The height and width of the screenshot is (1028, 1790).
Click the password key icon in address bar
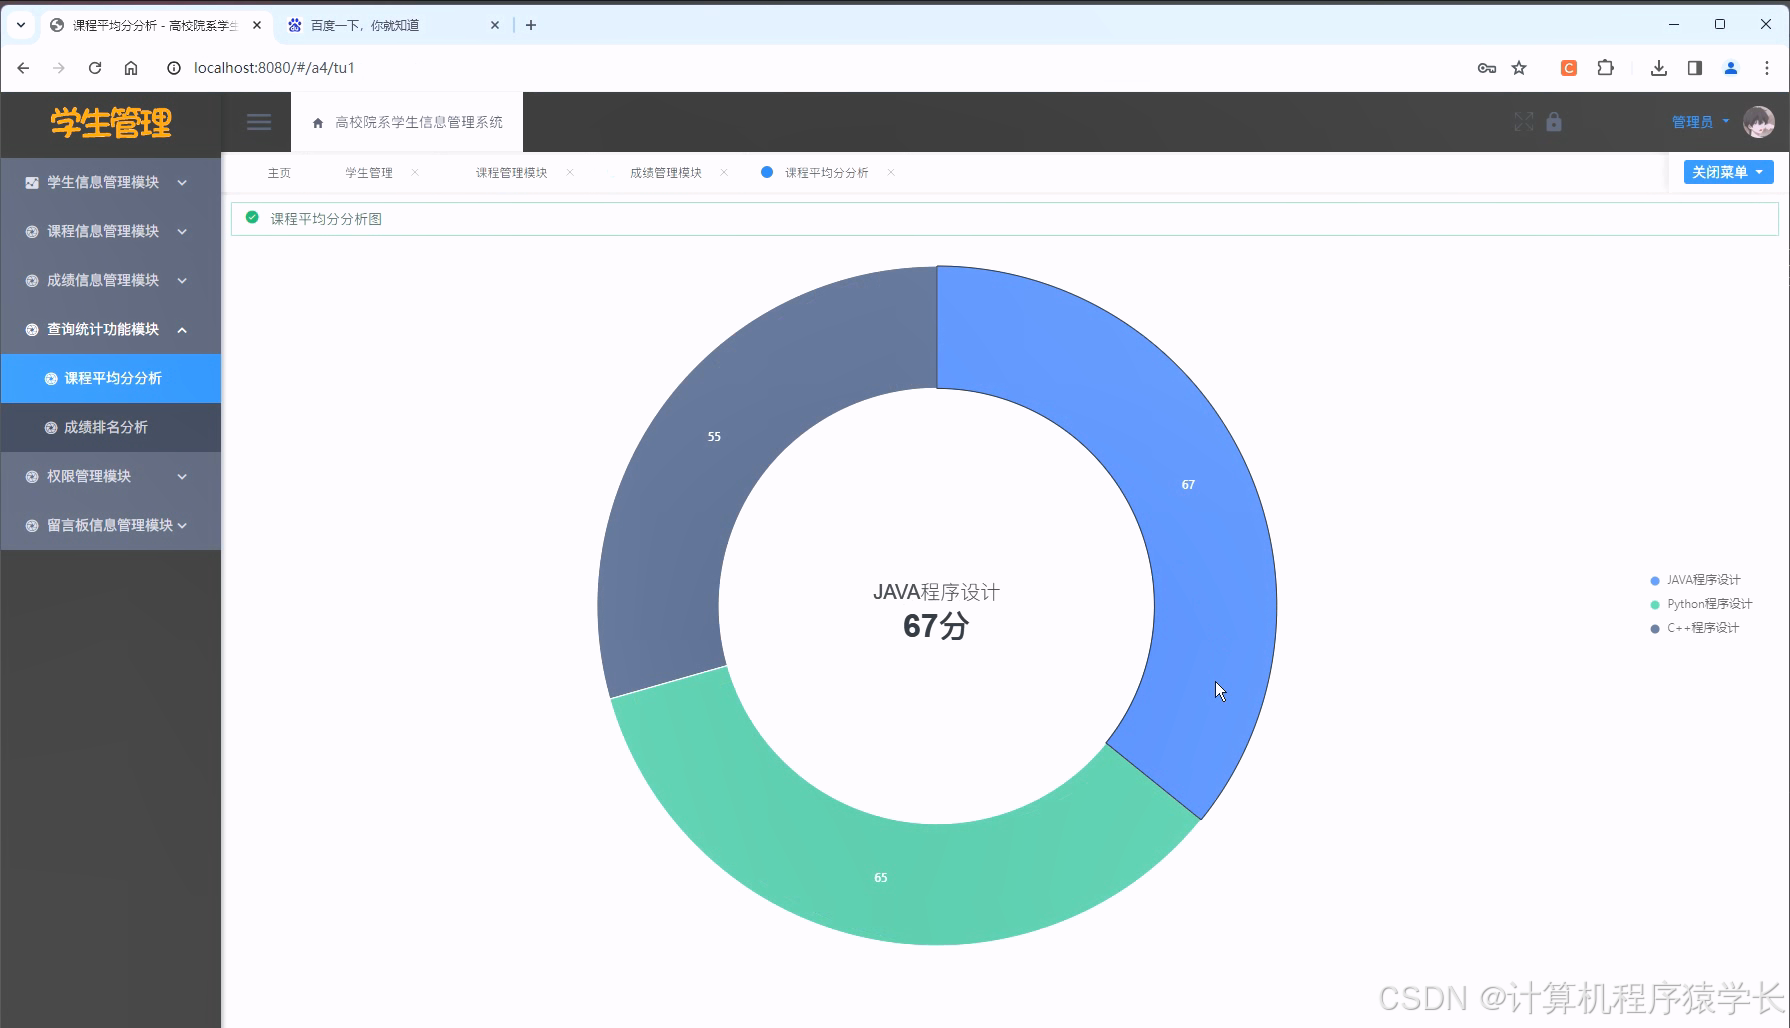pos(1487,68)
